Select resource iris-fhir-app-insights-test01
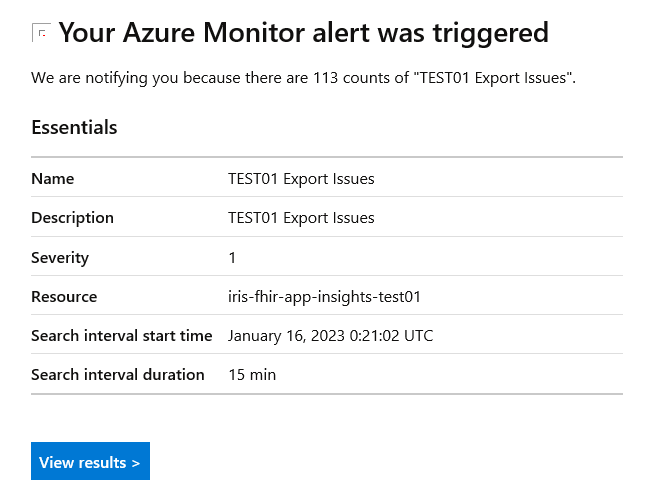This screenshot has width=660, height=490. tap(324, 297)
